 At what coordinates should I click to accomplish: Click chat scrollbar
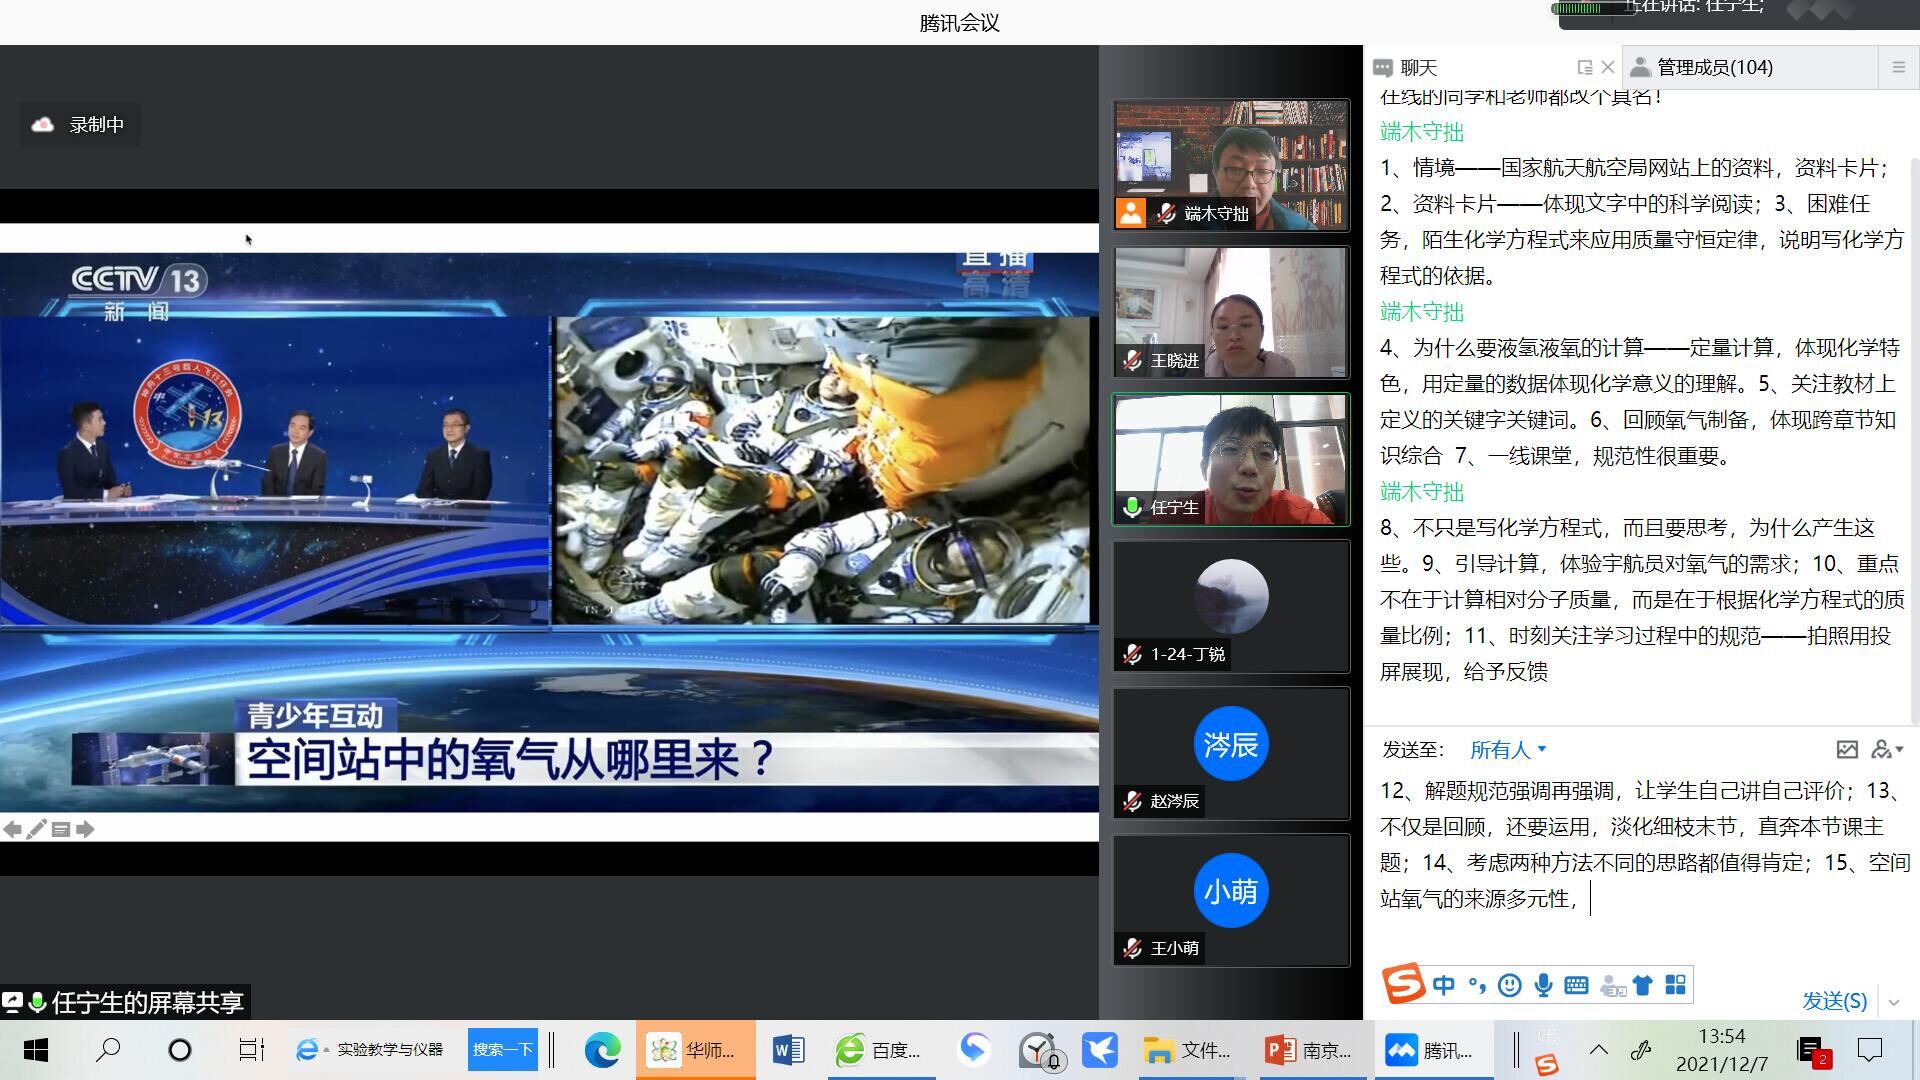pyautogui.click(x=1914, y=440)
